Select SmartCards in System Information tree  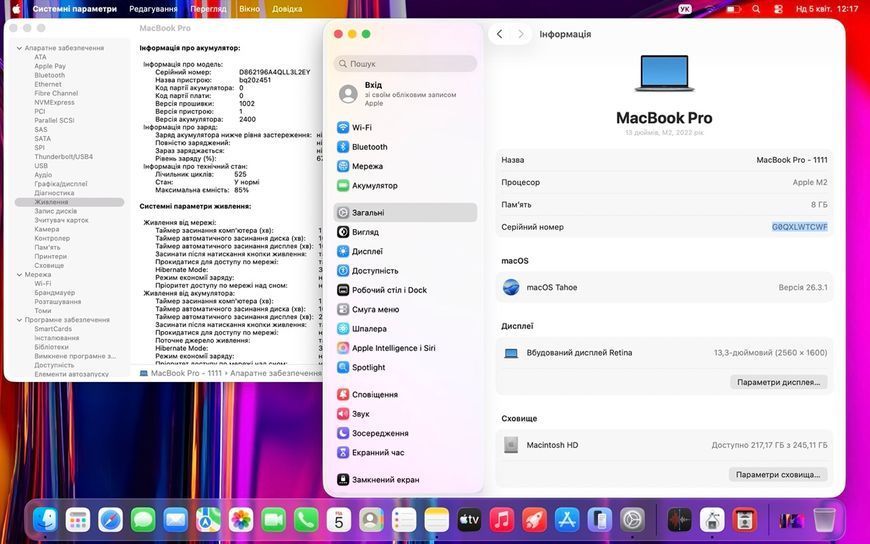pos(53,329)
